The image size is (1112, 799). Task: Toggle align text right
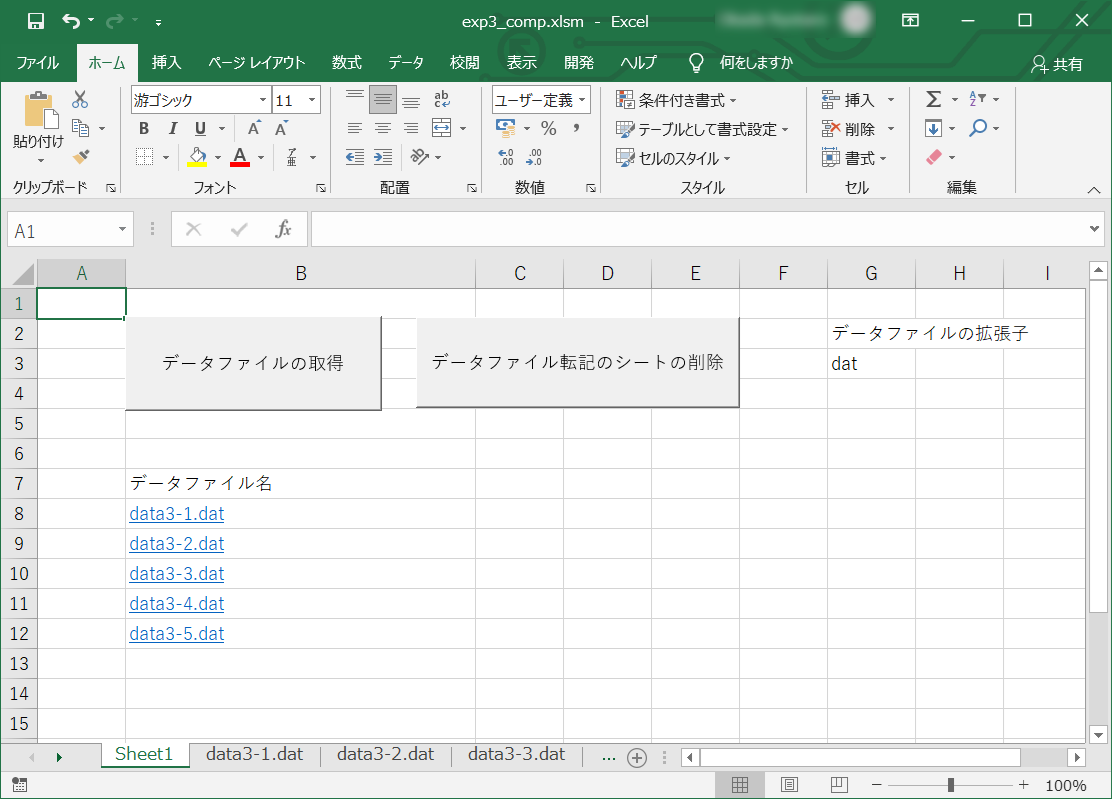411,128
